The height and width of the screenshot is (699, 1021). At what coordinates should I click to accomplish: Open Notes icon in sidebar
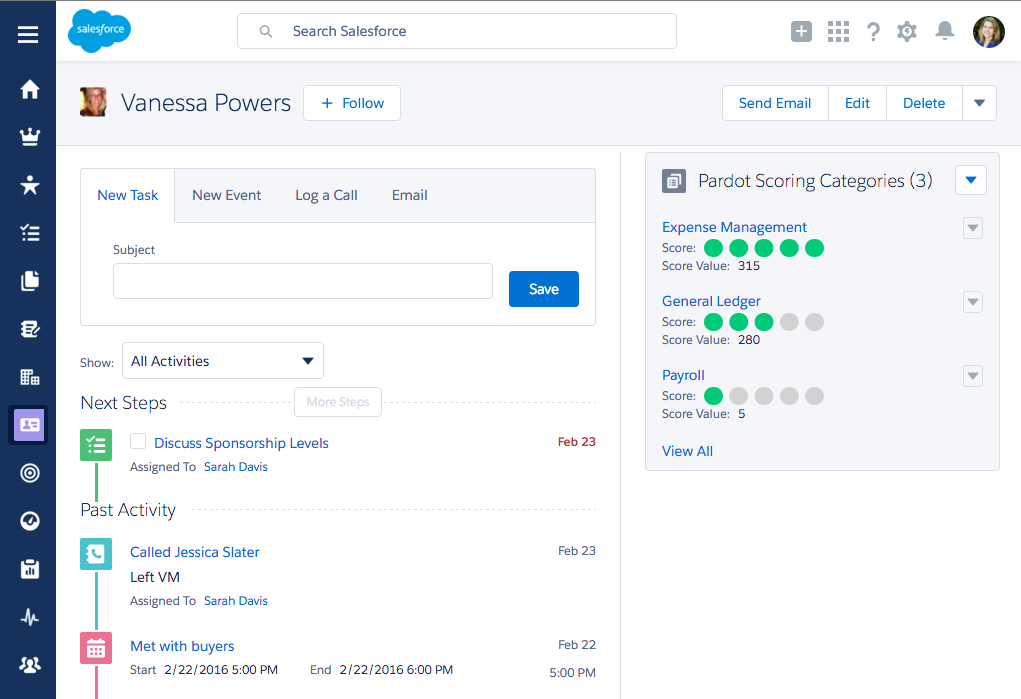pyautogui.click(x=29, y=329)
